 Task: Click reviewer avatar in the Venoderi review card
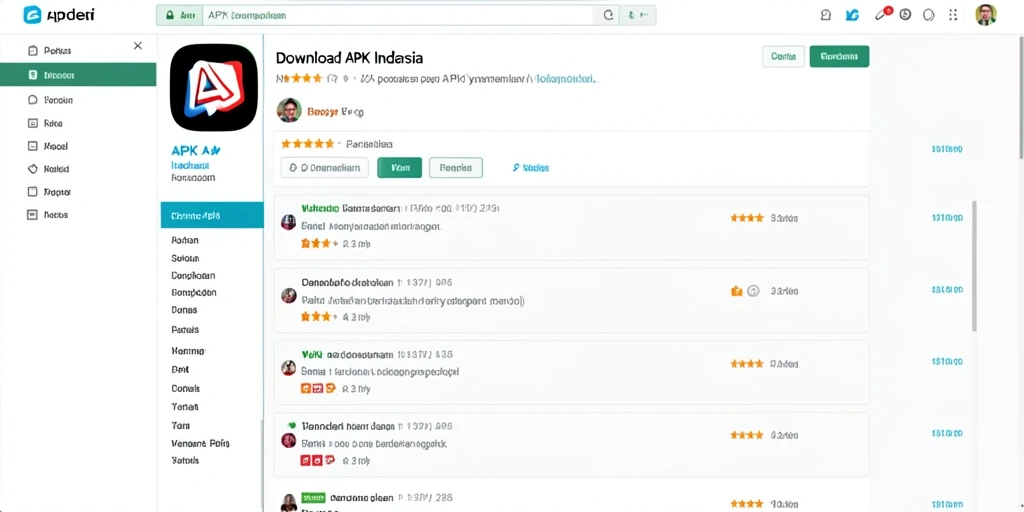coord(288,440)
